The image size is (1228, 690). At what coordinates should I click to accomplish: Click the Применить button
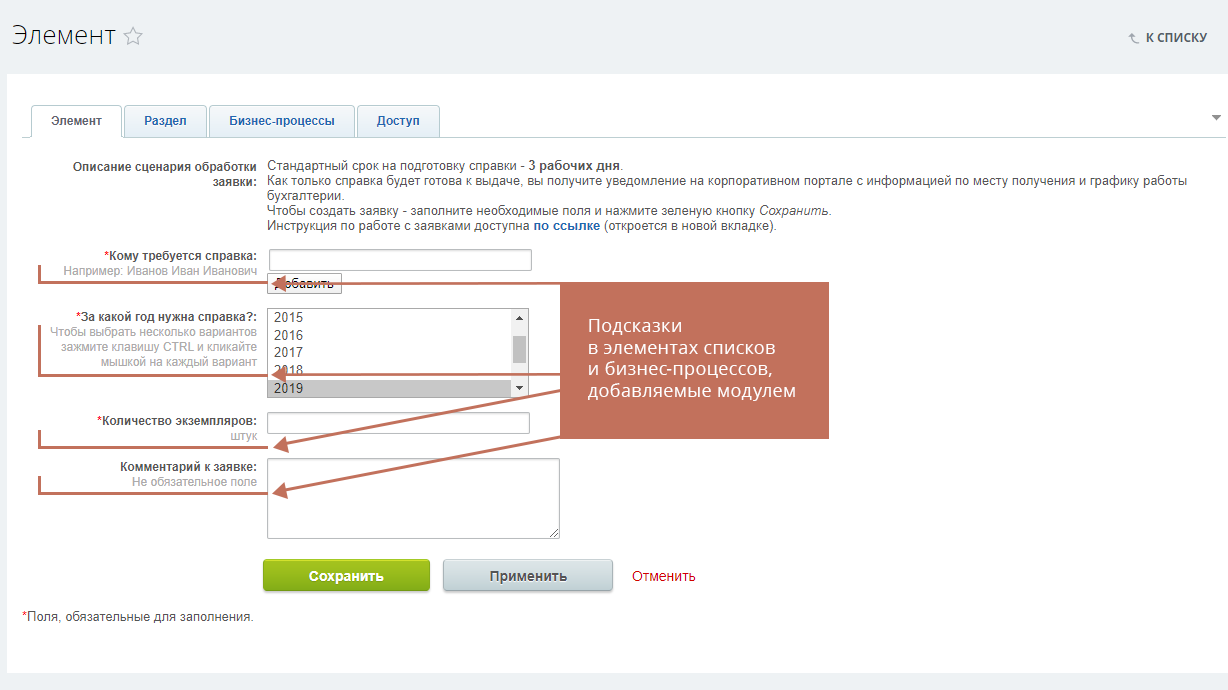coord(528,576)
